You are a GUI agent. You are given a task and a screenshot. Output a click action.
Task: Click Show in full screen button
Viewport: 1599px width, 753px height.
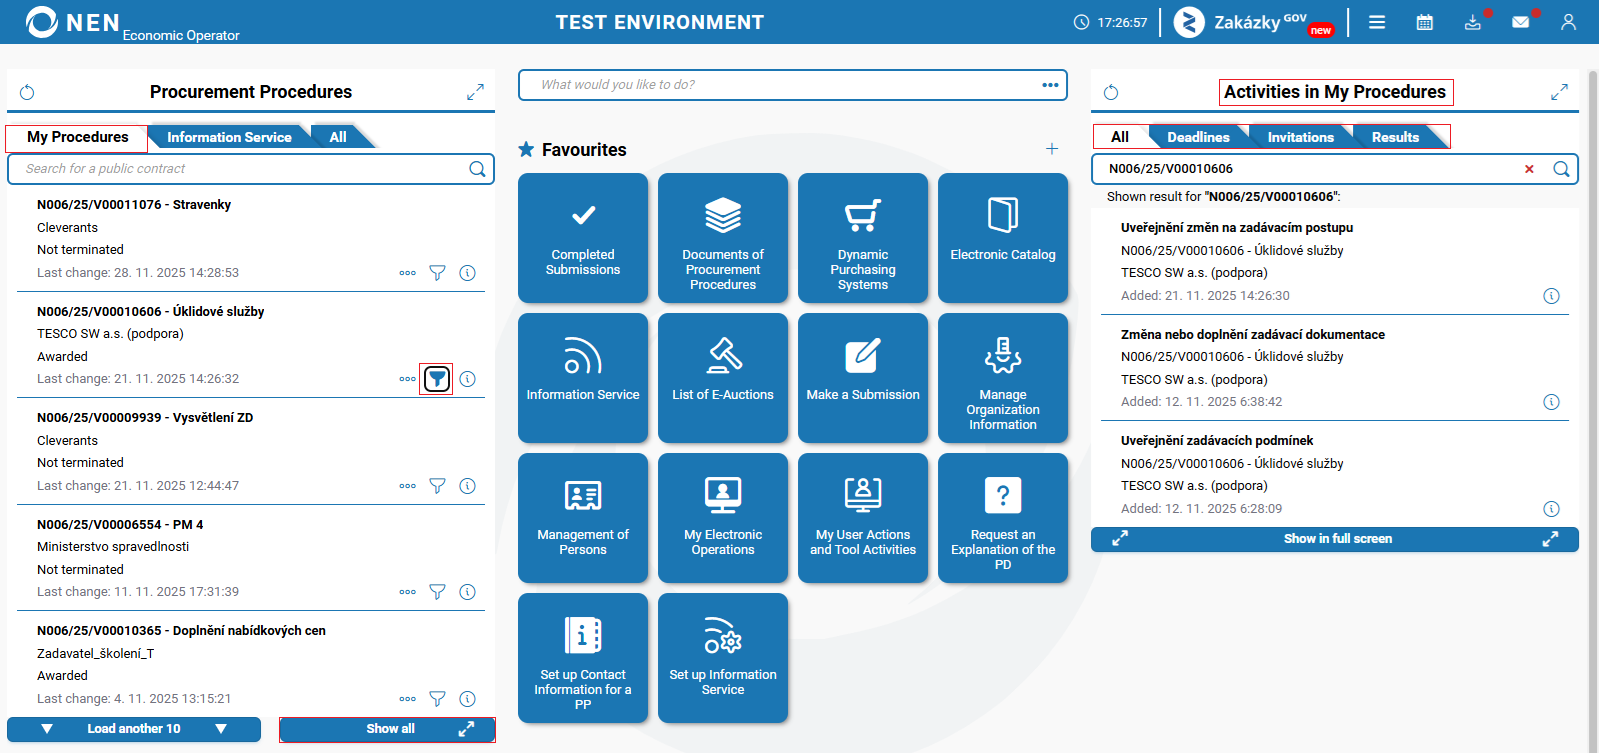point(1335,539)
